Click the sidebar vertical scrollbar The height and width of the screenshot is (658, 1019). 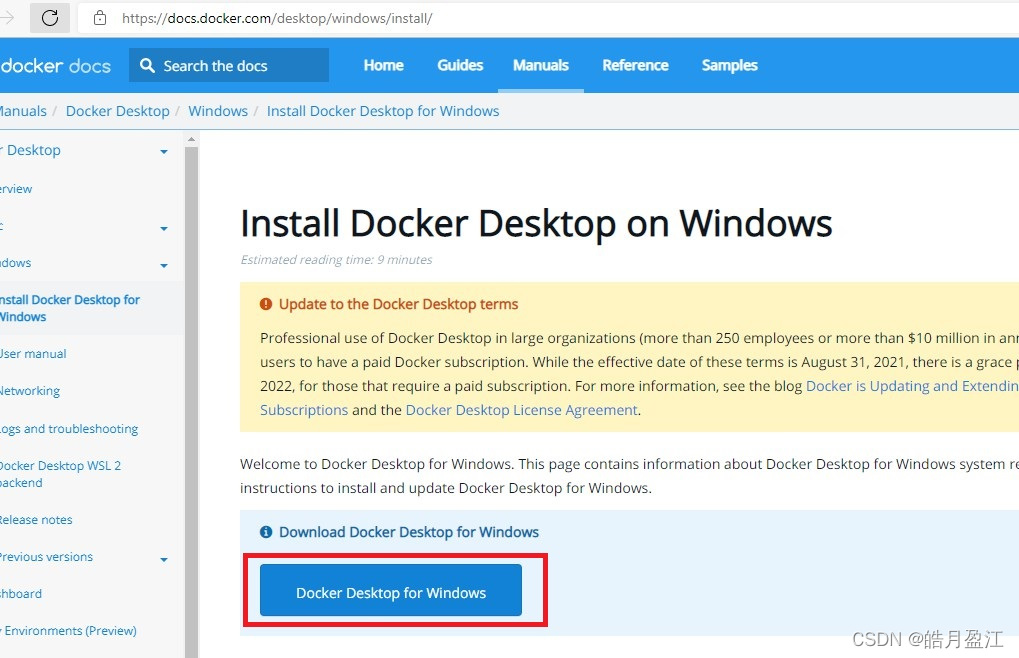coord(191,400)
